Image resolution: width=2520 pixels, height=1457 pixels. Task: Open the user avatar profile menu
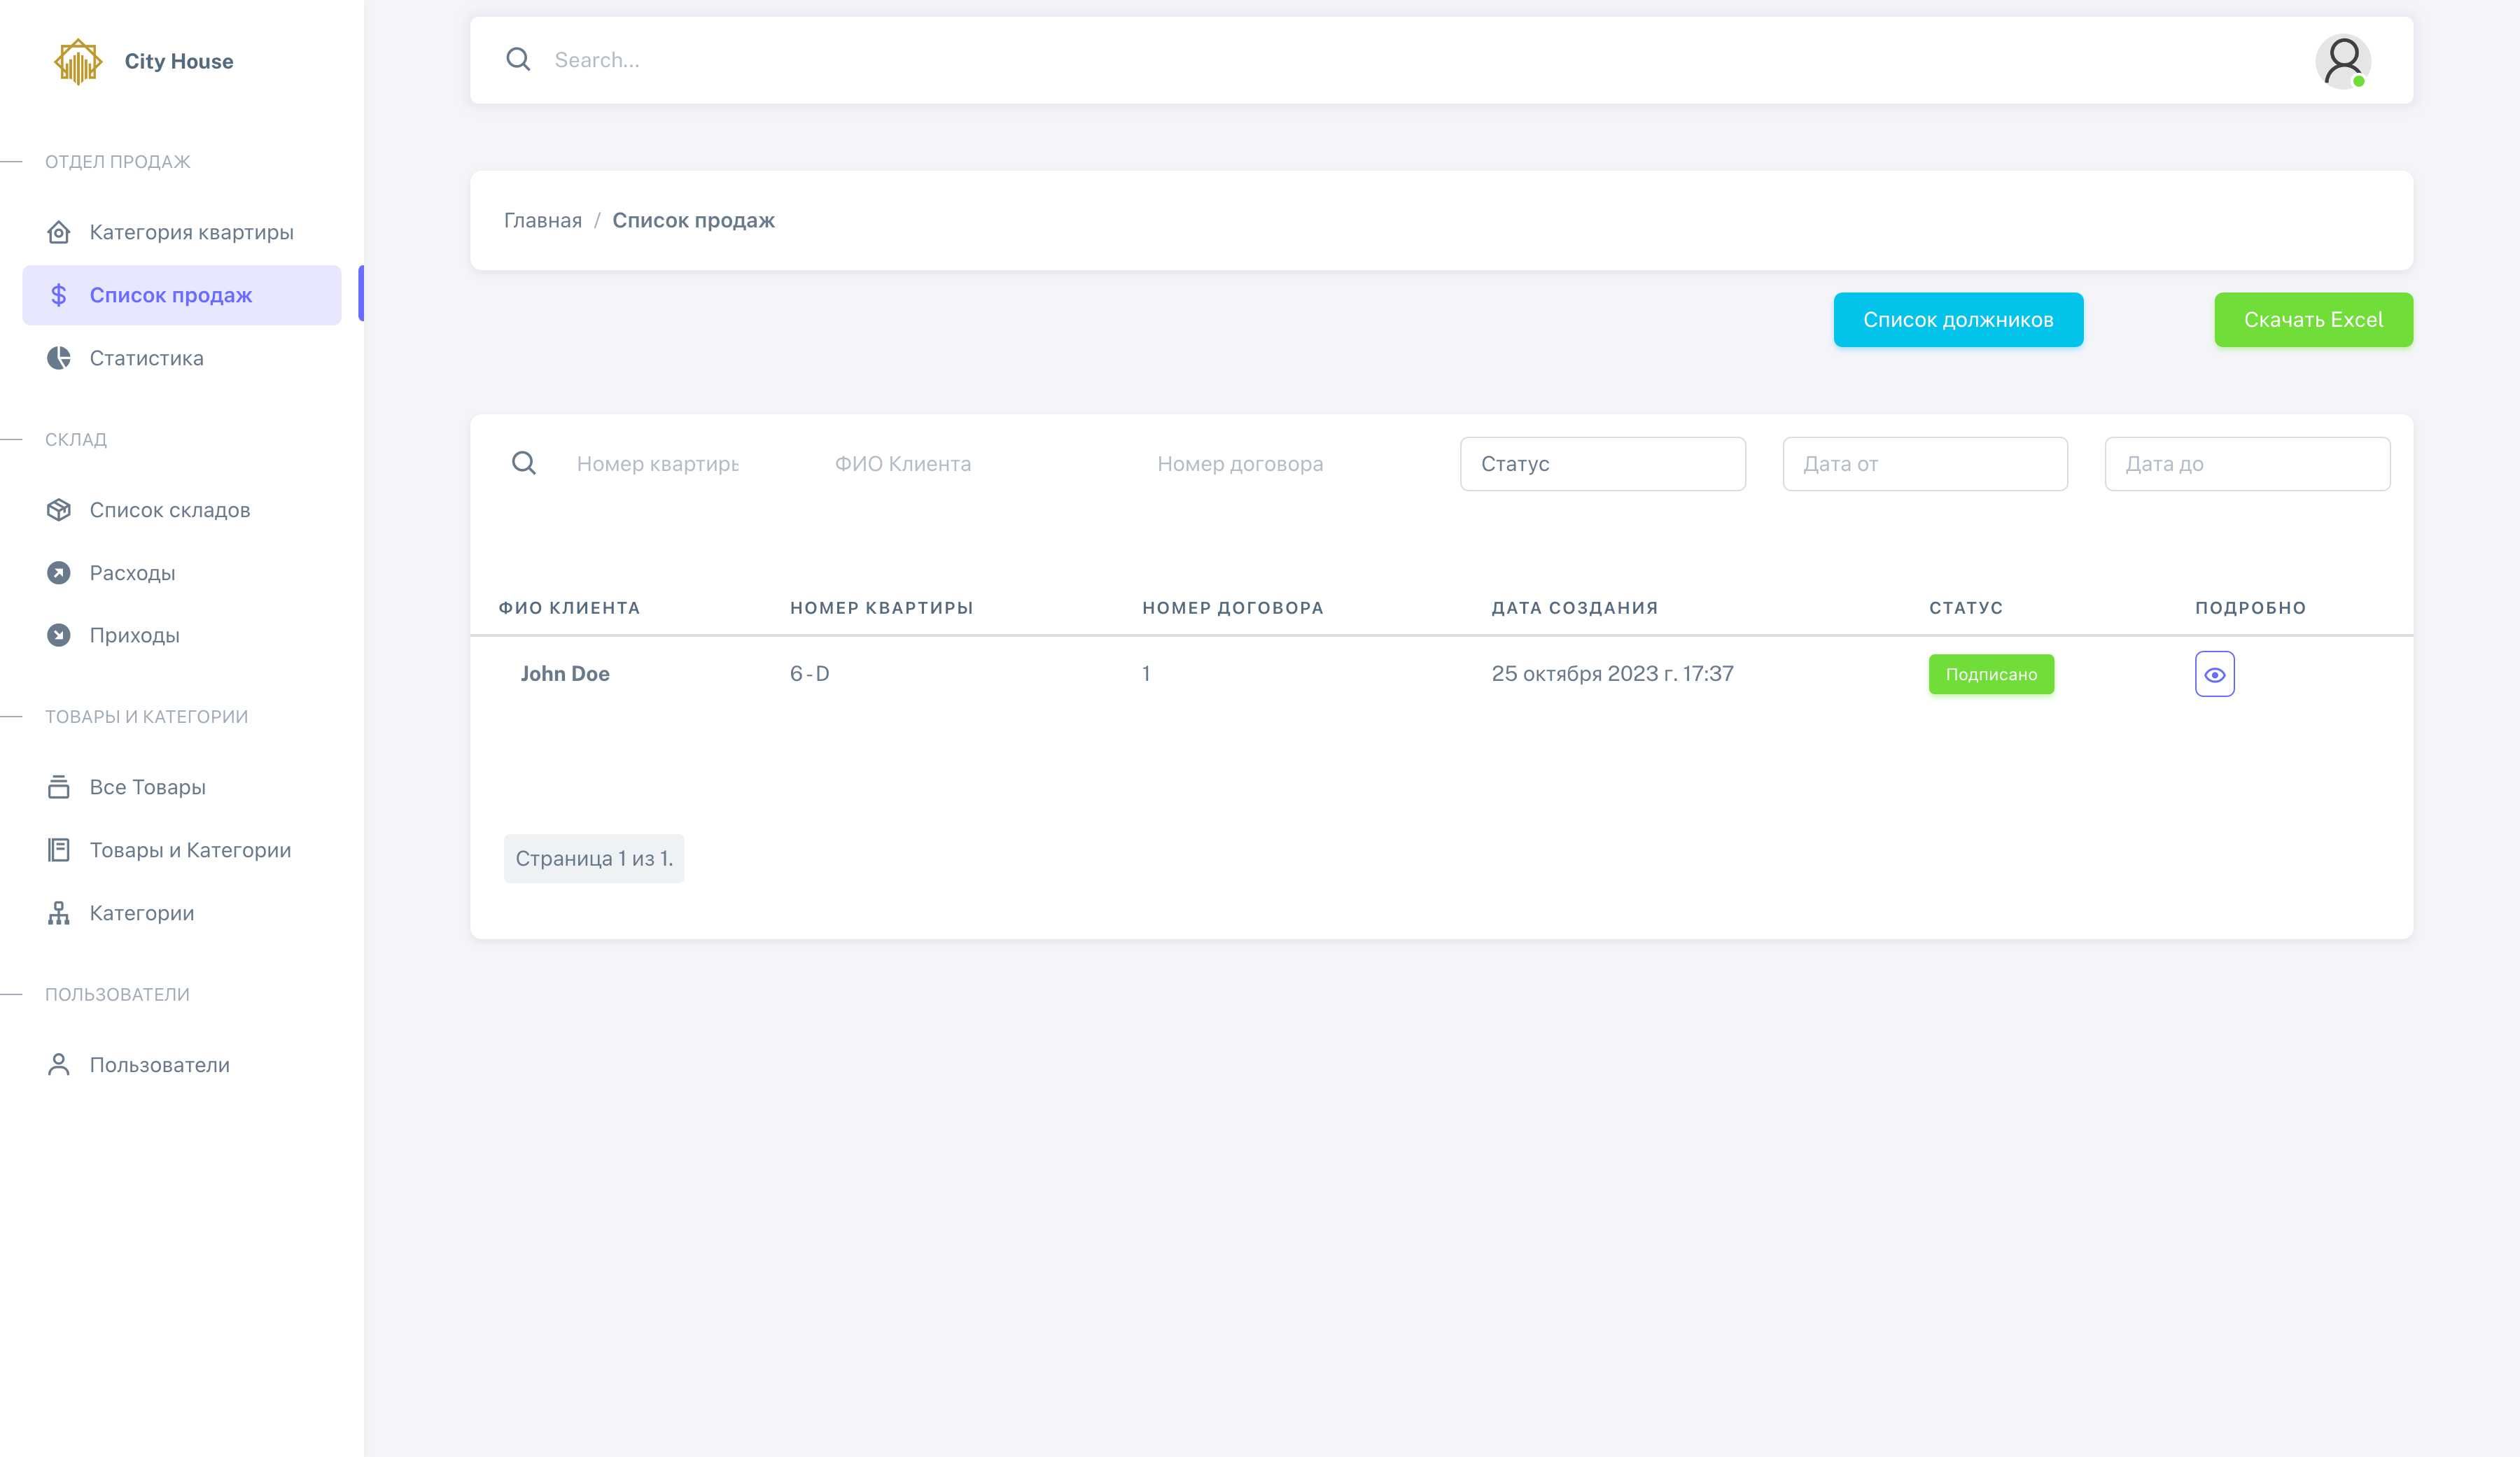(x=2343, y=61)
